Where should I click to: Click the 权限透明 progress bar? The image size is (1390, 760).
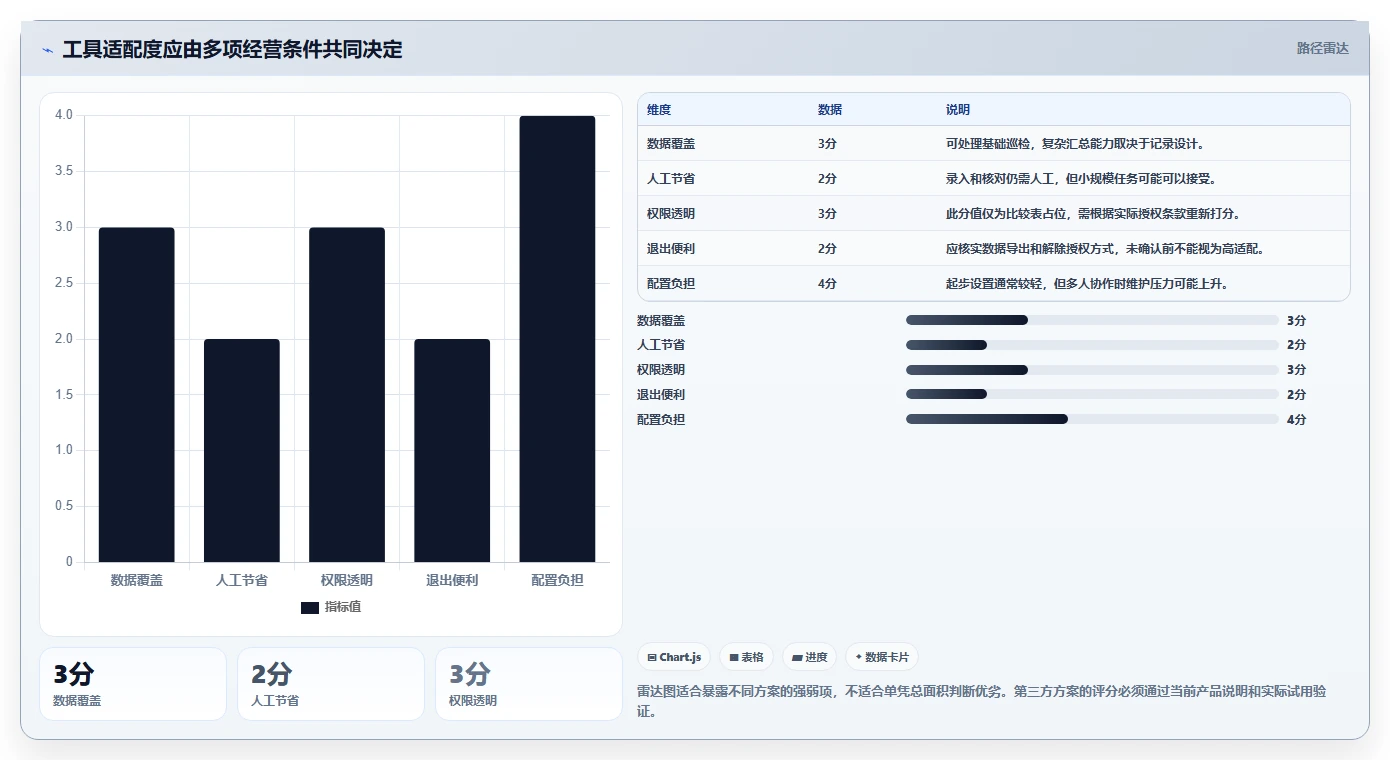pyautogui.click(x=1092, y=370)
